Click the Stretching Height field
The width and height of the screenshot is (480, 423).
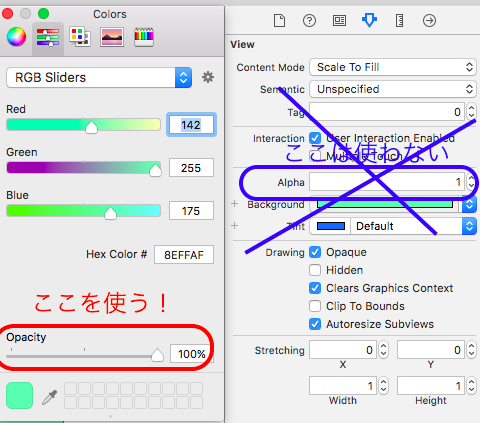tap(431, 386)
